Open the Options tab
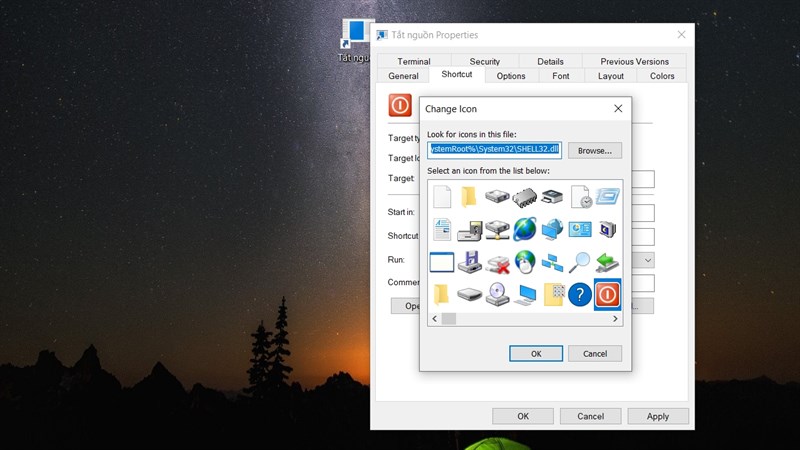 (511, 76)
